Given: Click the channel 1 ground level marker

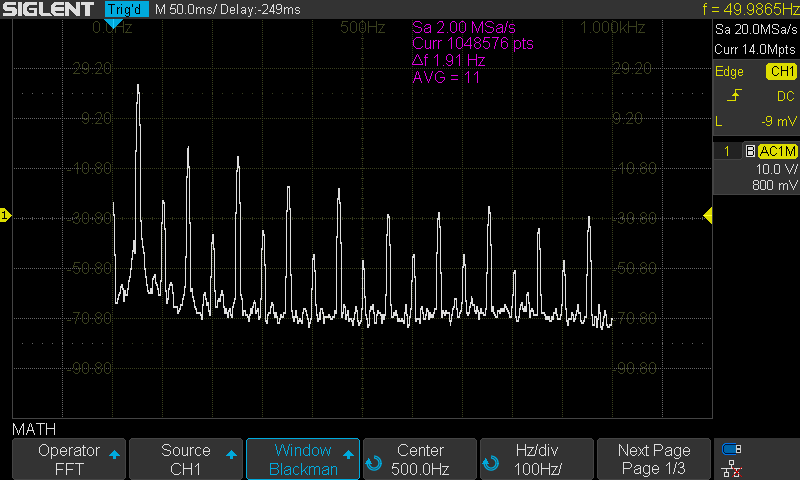Looking at the screenshot, I should (5, 215).
